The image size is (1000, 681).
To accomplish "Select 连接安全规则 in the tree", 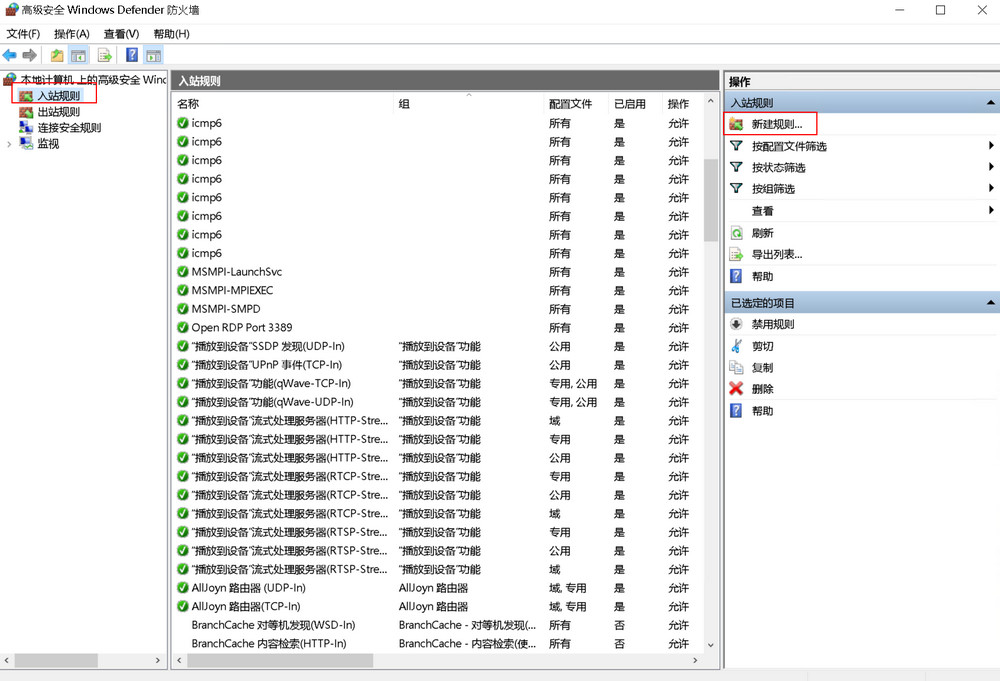I will (69, 128).
